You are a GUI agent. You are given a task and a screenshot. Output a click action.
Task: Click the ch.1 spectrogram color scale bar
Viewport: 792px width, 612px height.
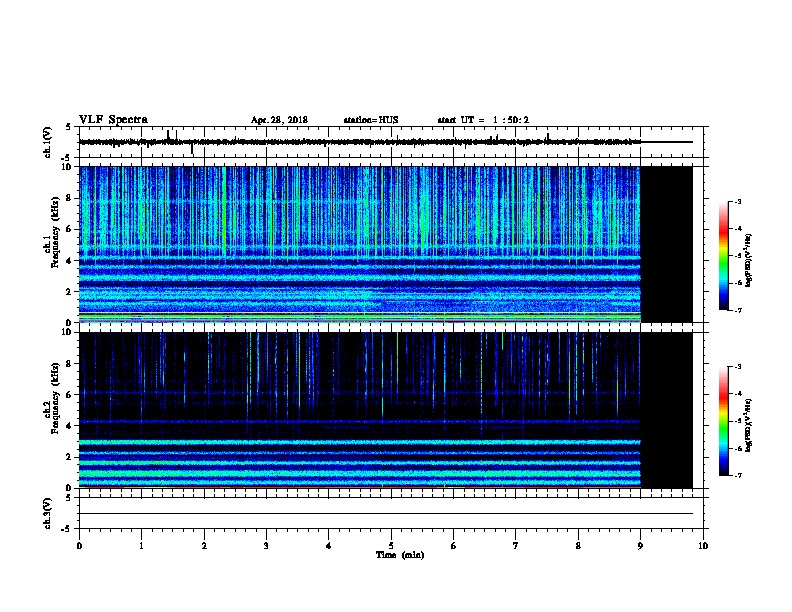723,256
